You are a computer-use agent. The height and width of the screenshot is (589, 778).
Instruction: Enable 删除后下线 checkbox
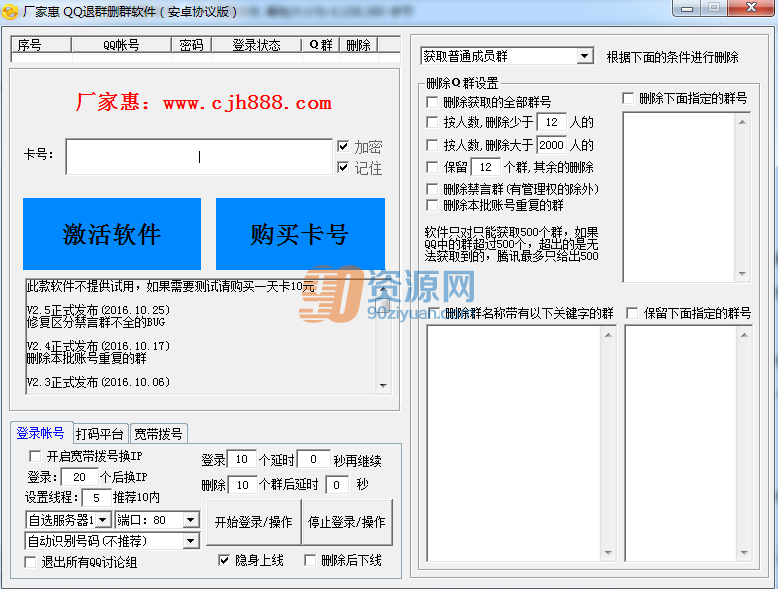pyautogui.click(x=310, y=560)
